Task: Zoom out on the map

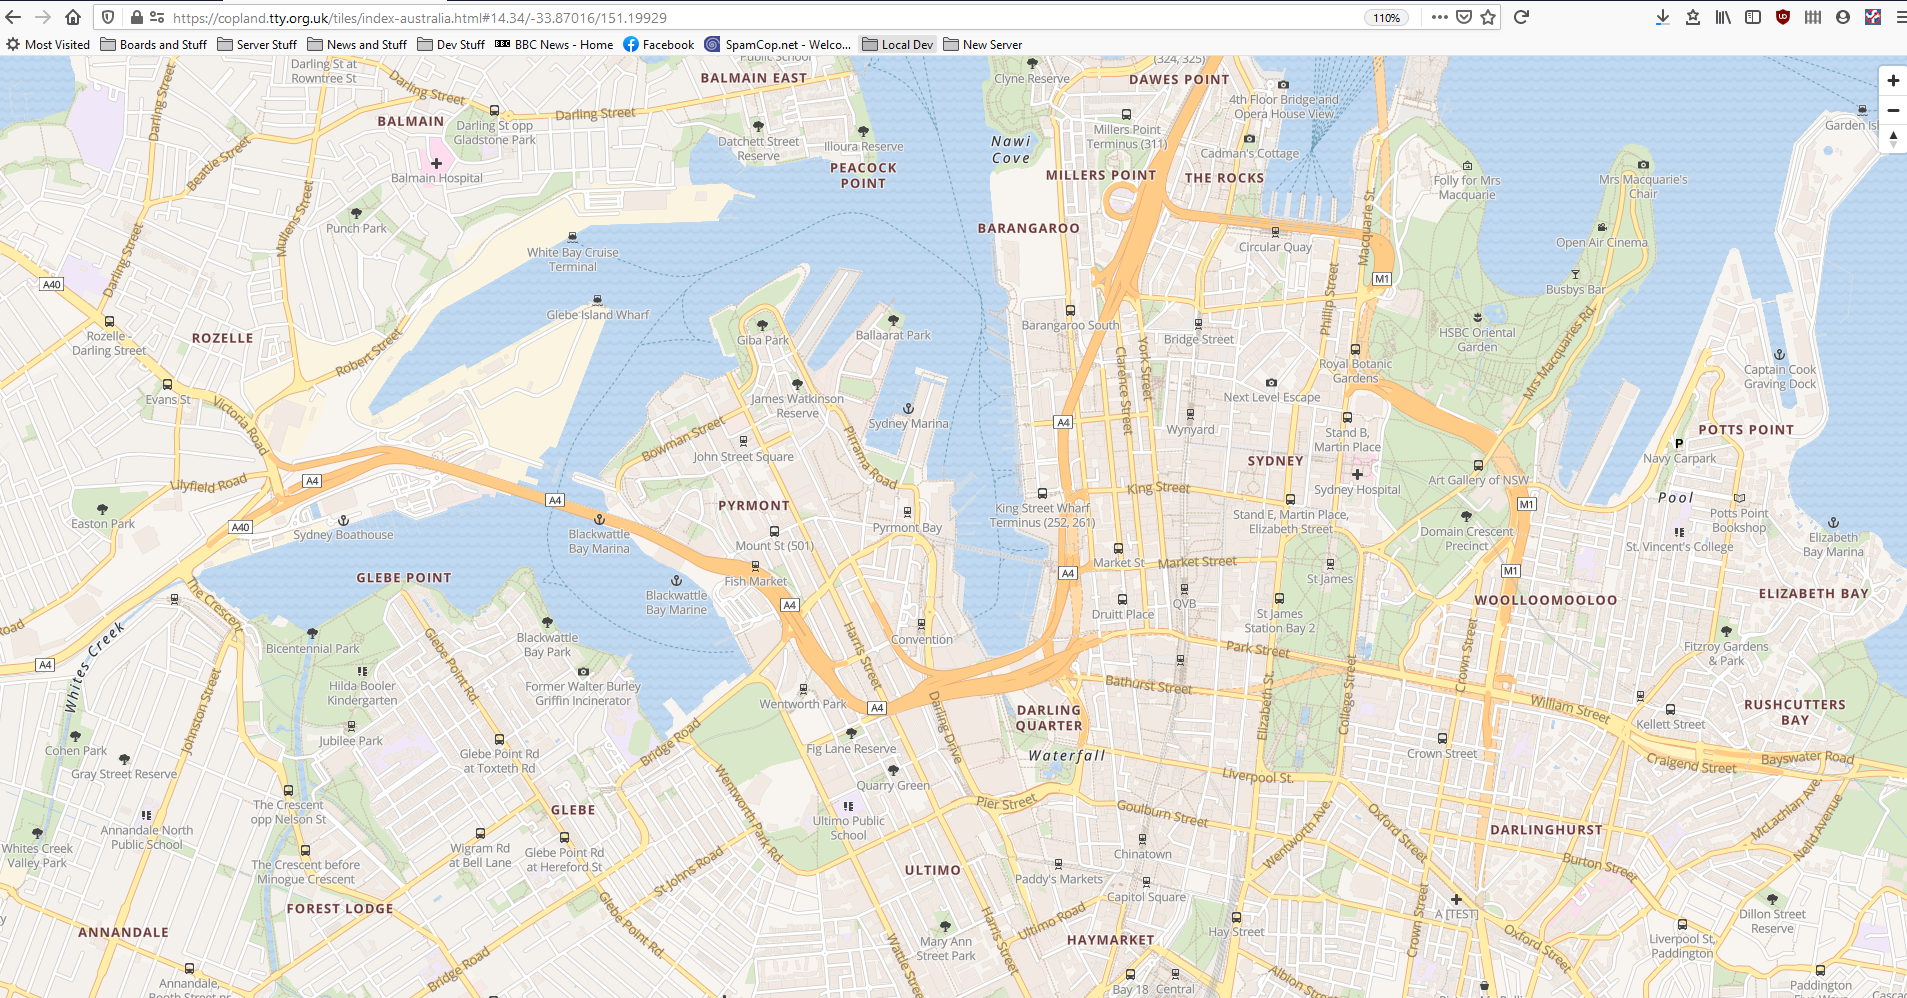Action: [x=1893, y=110]
